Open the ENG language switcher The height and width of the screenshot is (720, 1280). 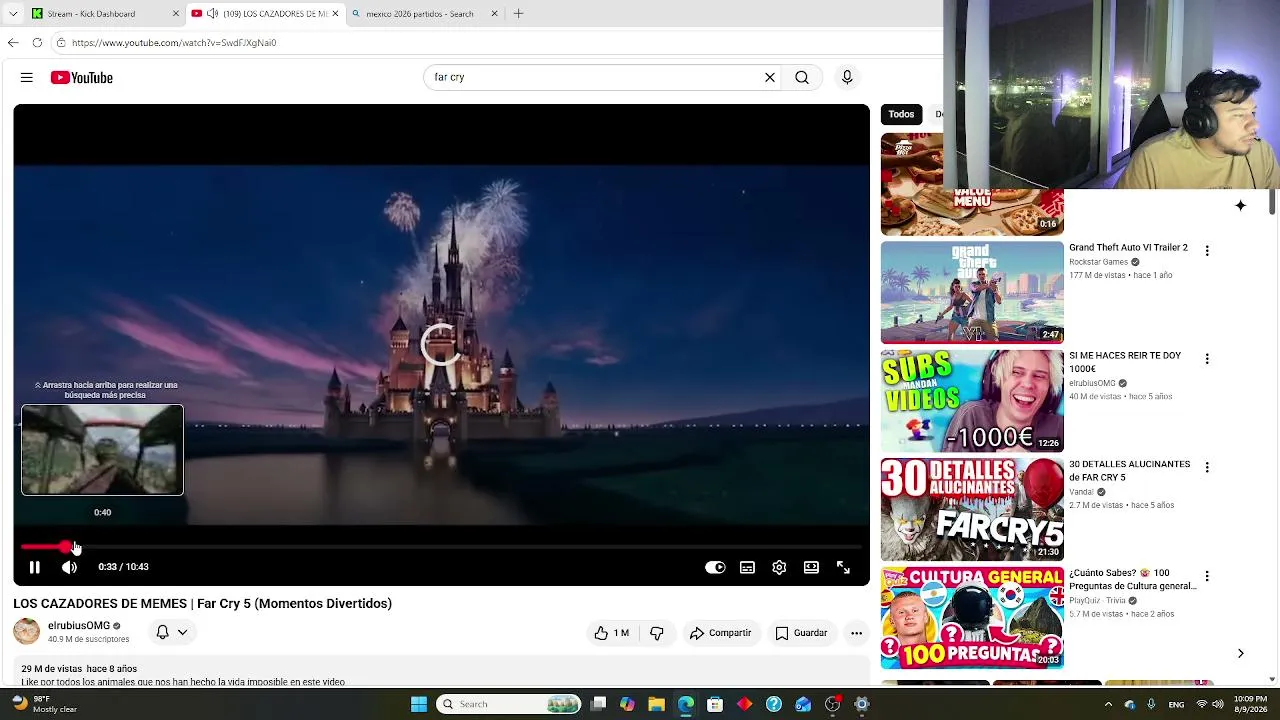tap(1176, 704)
